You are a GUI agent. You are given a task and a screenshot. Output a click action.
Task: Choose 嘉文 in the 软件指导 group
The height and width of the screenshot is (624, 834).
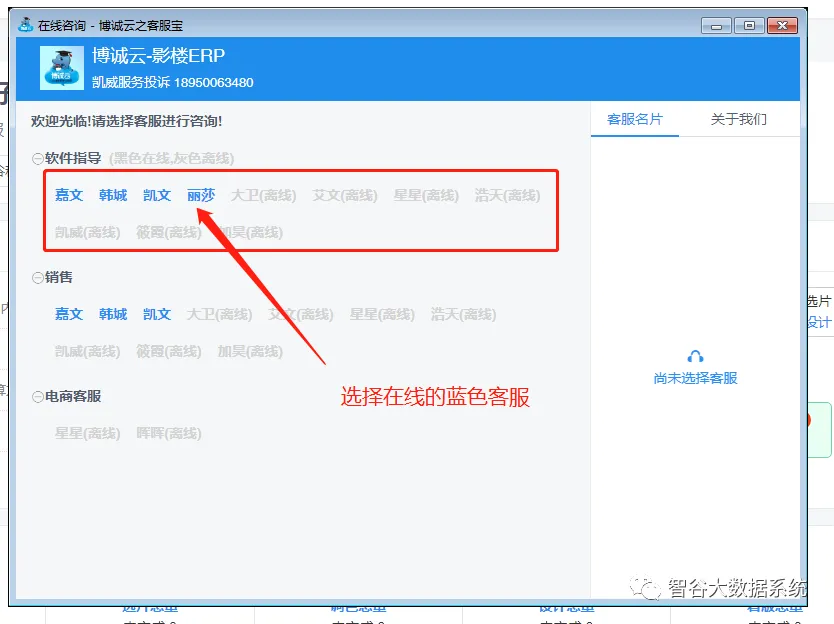tap(69, 195)
